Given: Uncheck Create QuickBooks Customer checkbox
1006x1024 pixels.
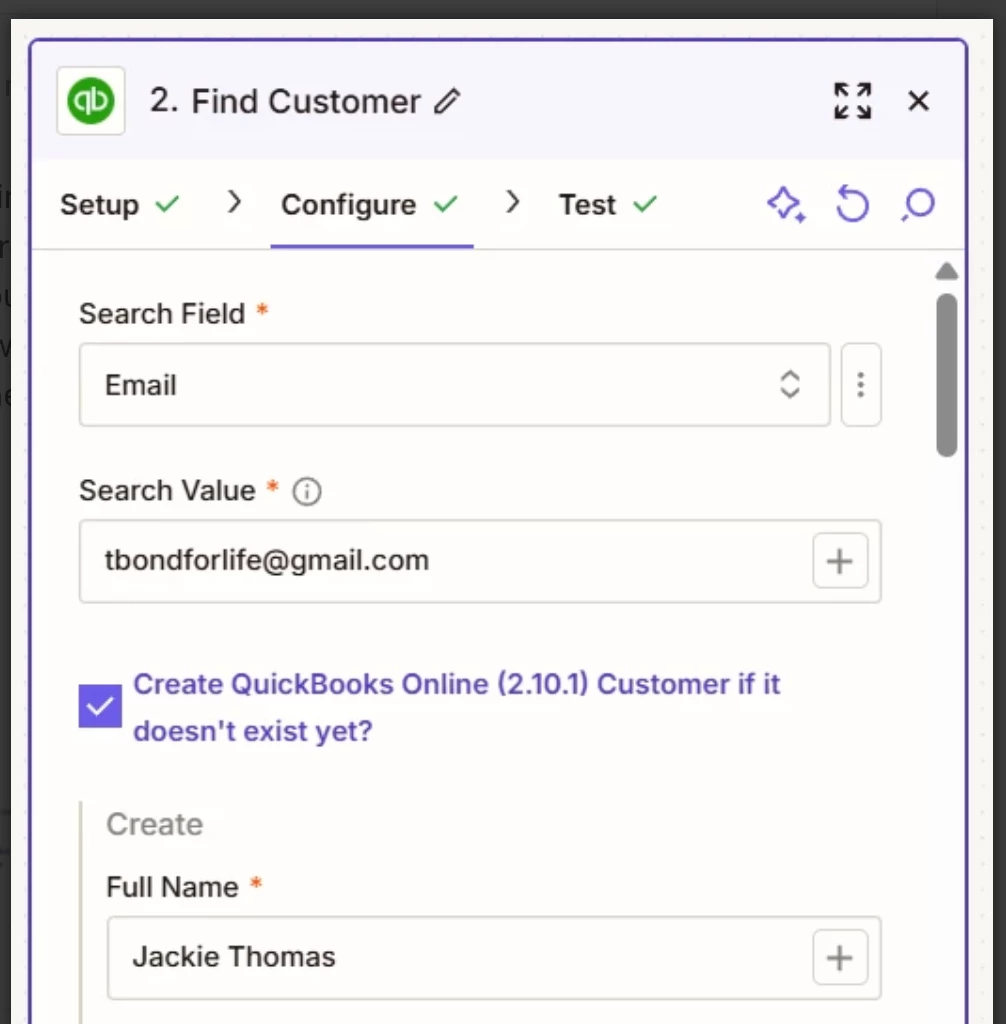Looking at the screenshot, I should (100, 706).
